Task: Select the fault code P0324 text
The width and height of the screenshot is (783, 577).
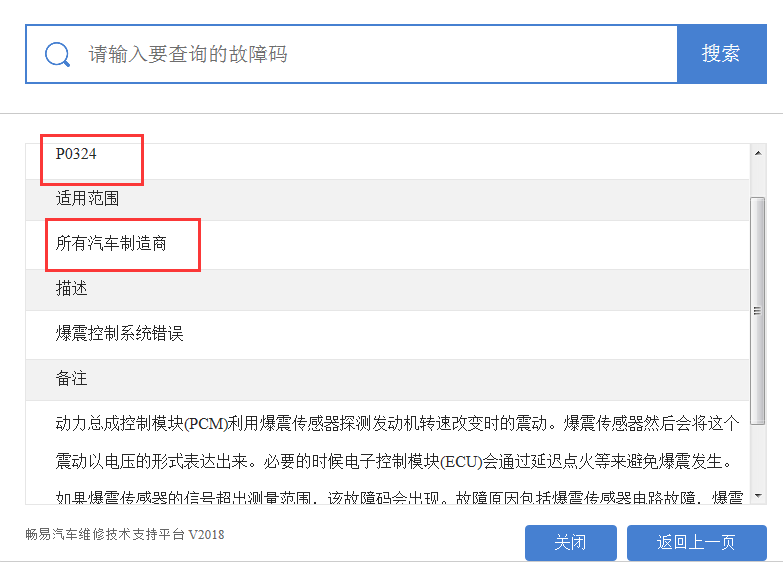Action: 76,154
